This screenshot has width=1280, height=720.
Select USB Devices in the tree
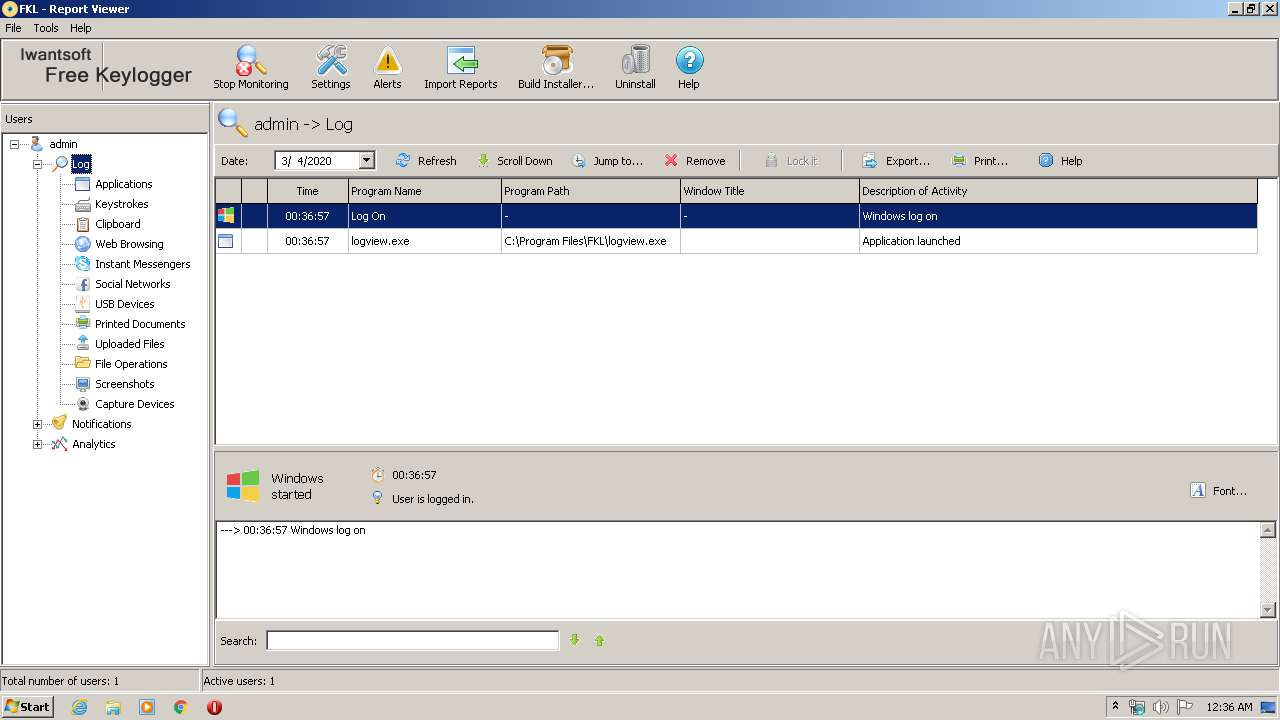point(124,304)
